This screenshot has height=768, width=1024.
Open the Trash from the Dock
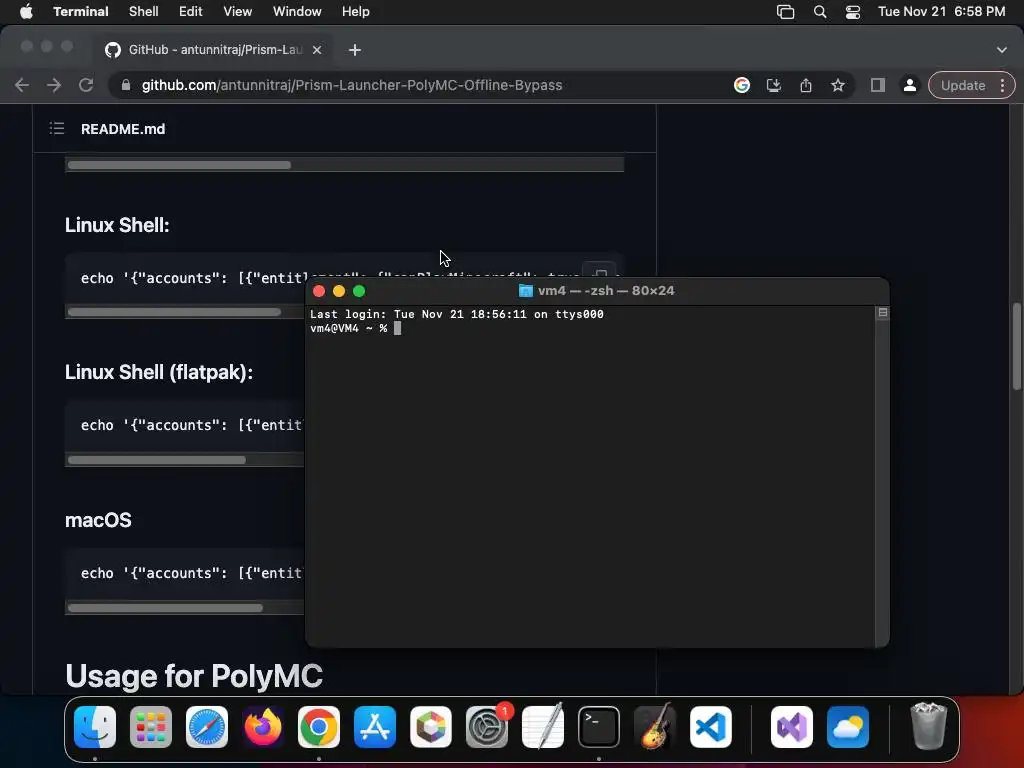[x=928, y=727]
